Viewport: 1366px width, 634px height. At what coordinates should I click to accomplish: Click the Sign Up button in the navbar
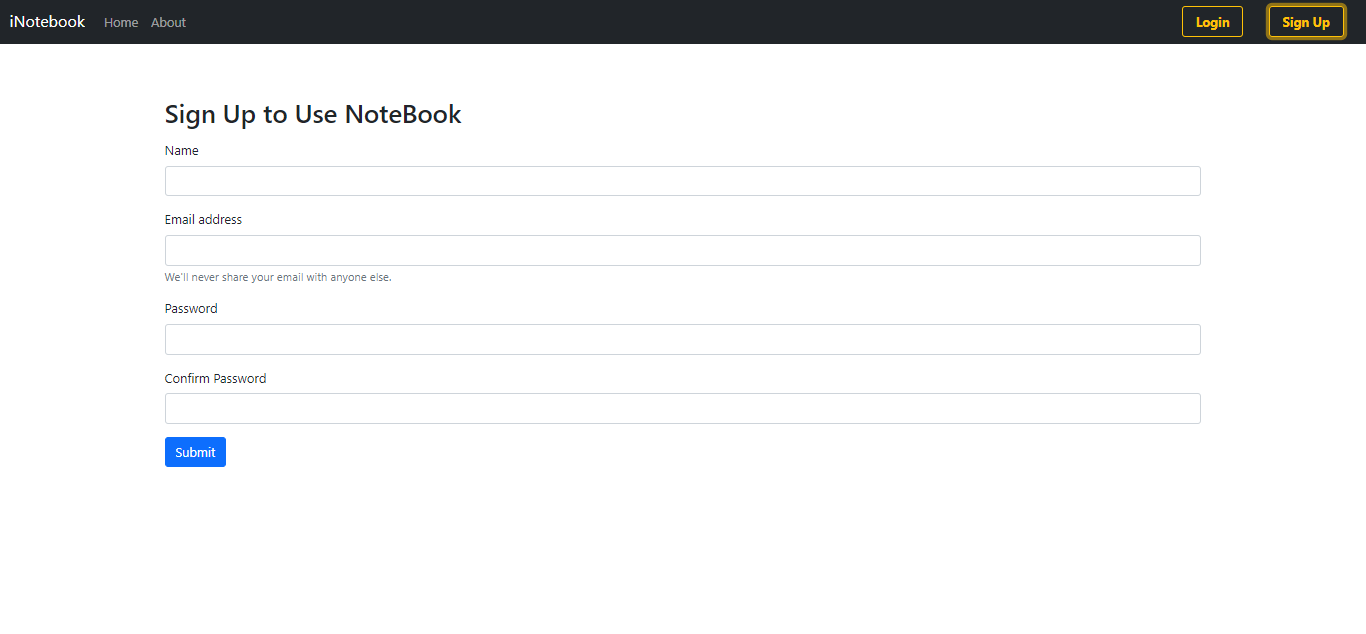pyautogui.click(x=1306, y=21)
